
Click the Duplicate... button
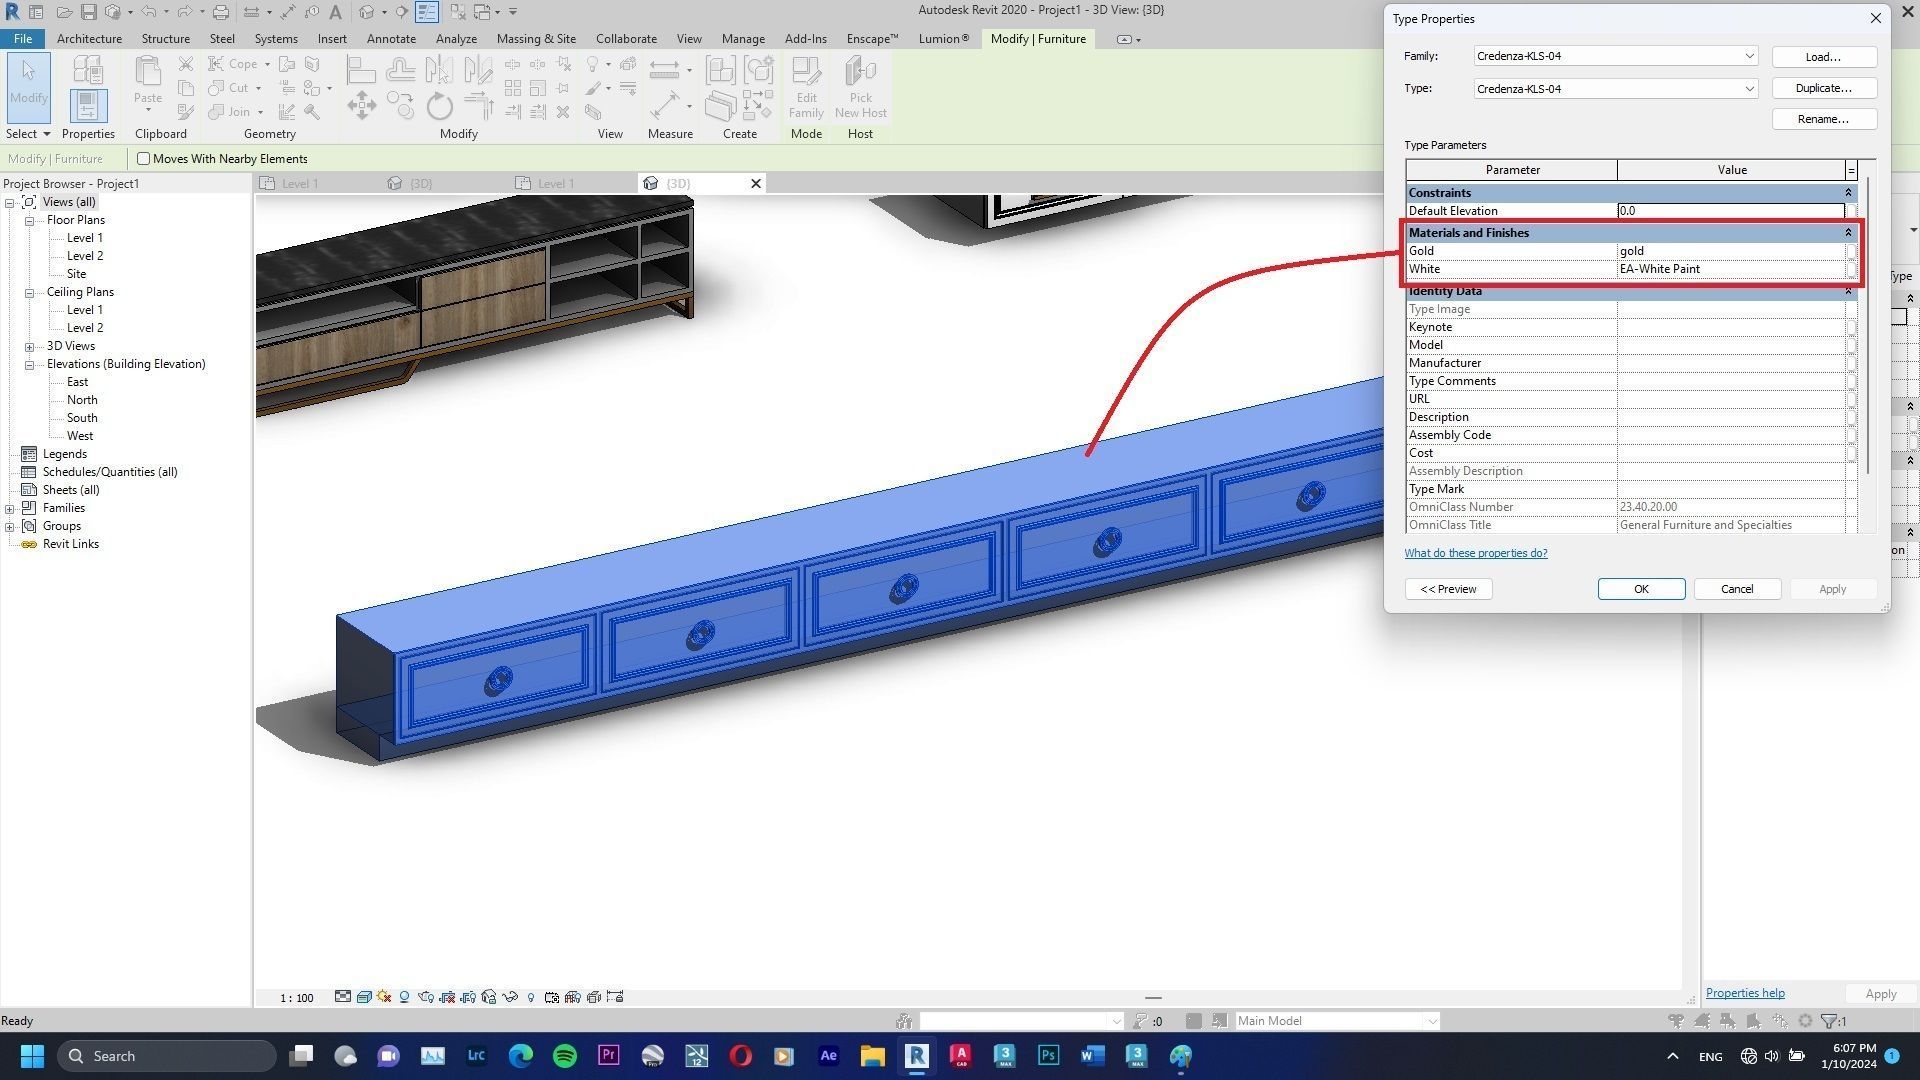tap(1823, 88)
